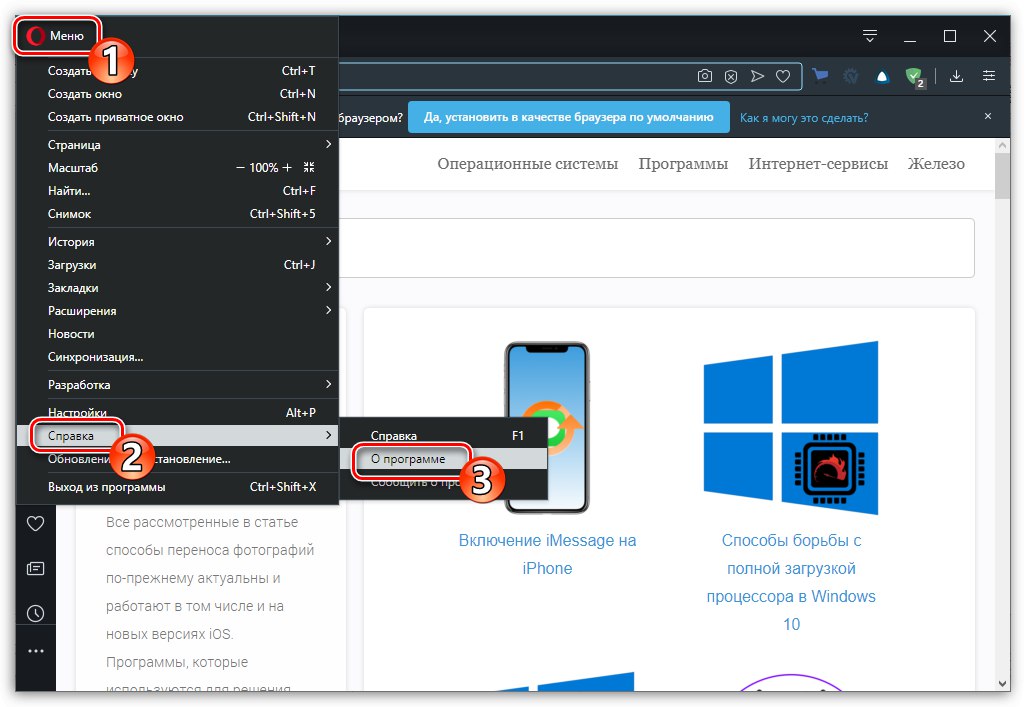Open the Как я могу это сделать? link
Screen dimensions: 1026x707
click(804, 118)
